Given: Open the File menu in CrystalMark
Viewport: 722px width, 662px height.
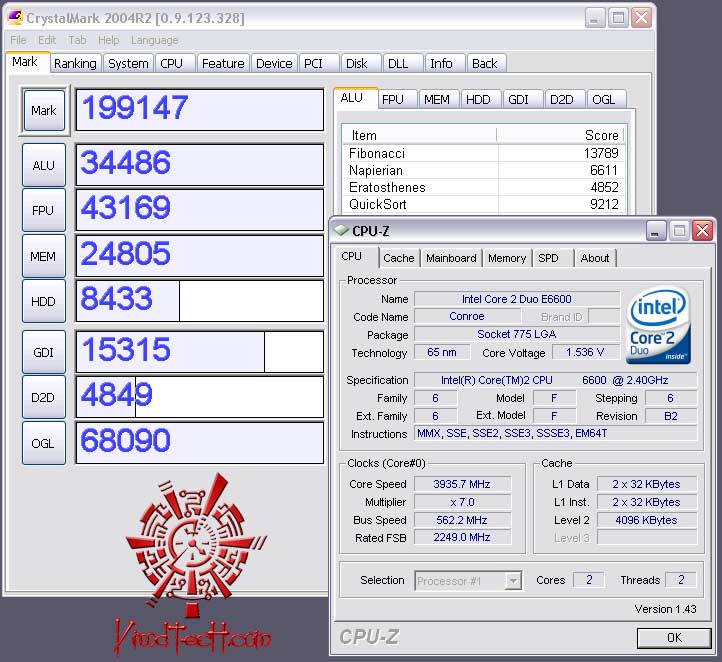Looking at the screenshot, I should pos(18,40).
